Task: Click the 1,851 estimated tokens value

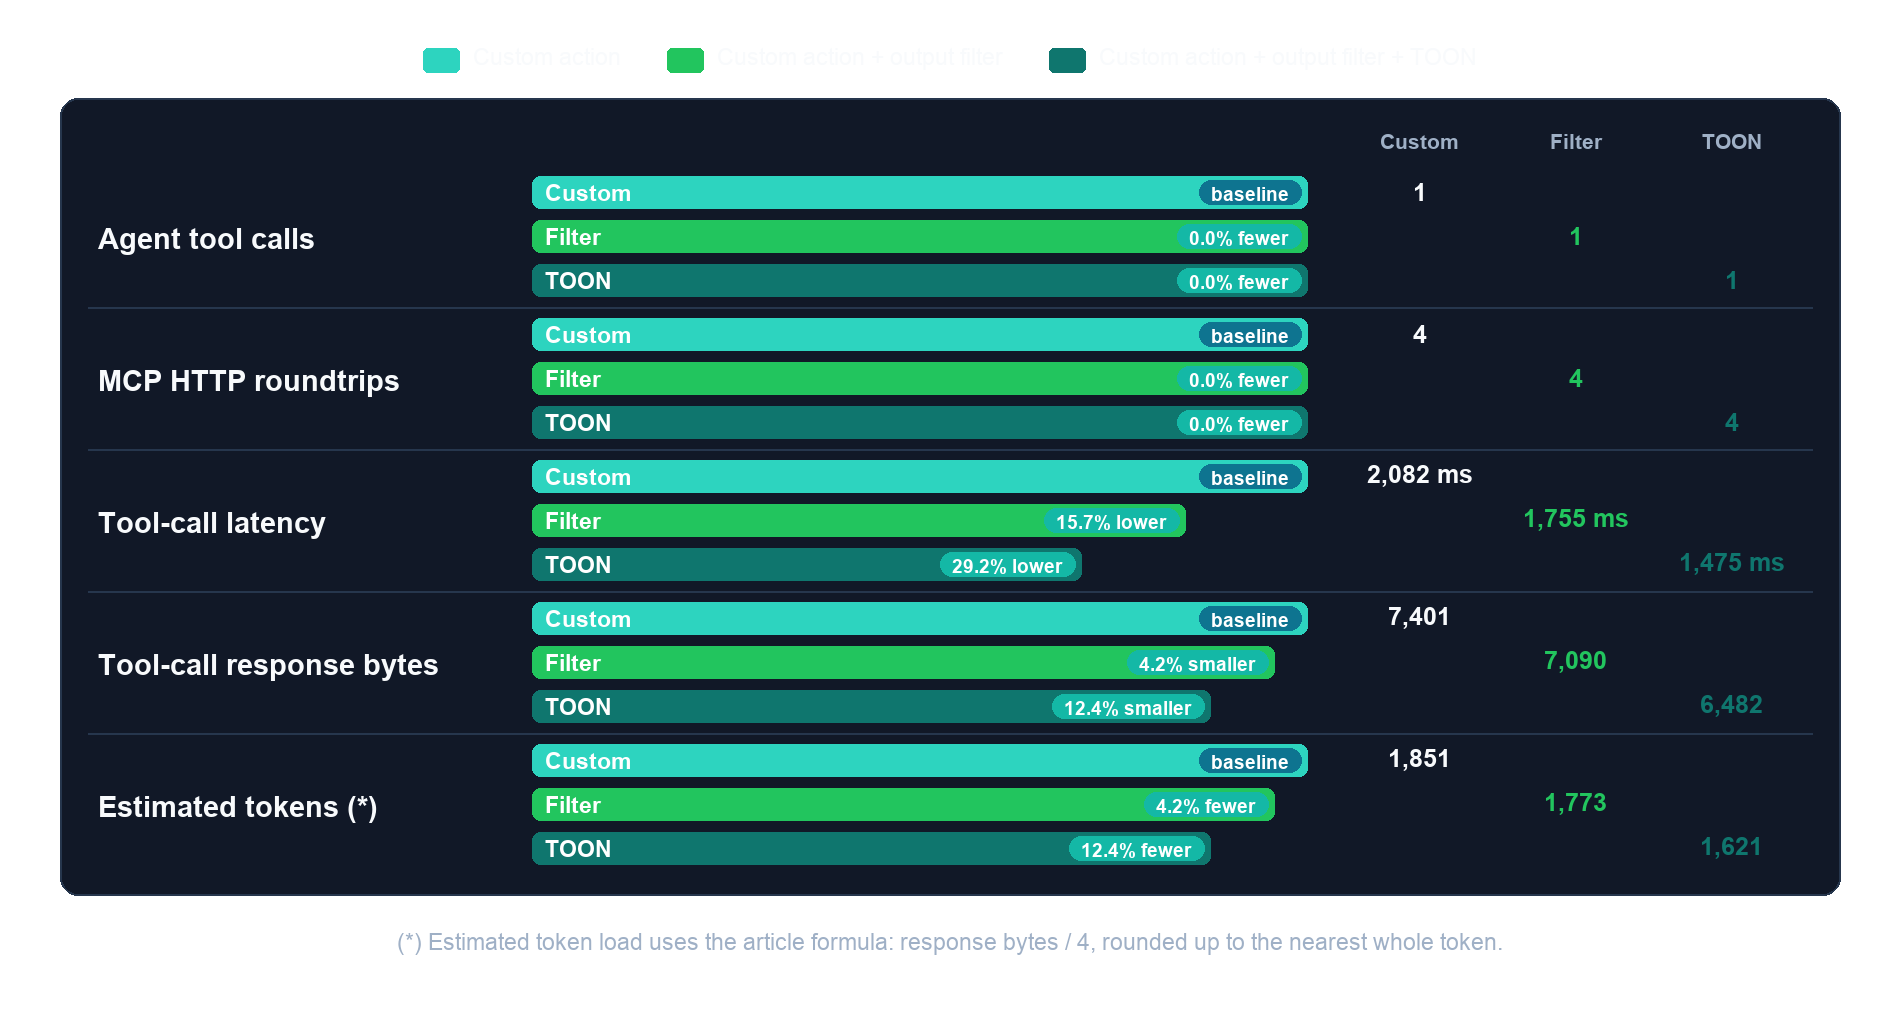Action: pos(1419,759)
